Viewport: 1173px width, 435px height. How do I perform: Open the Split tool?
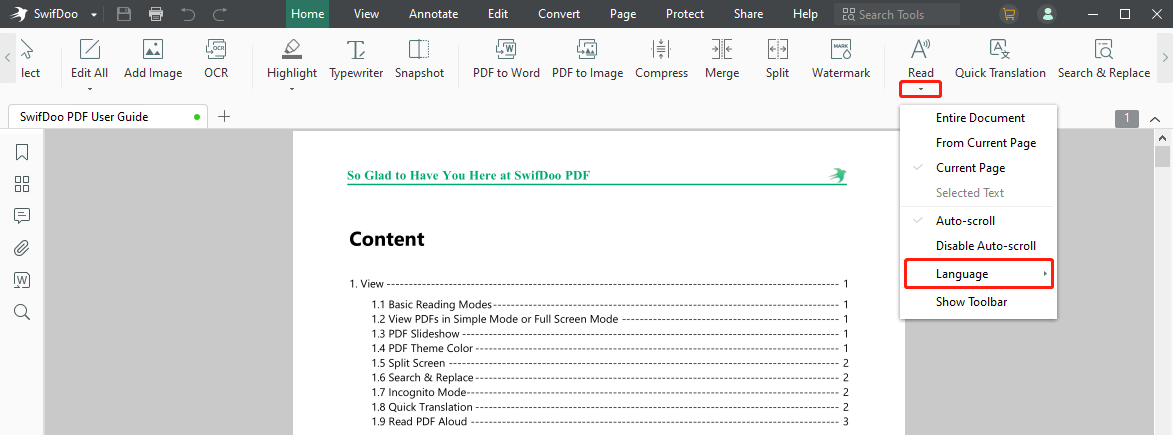coord(777,58)
